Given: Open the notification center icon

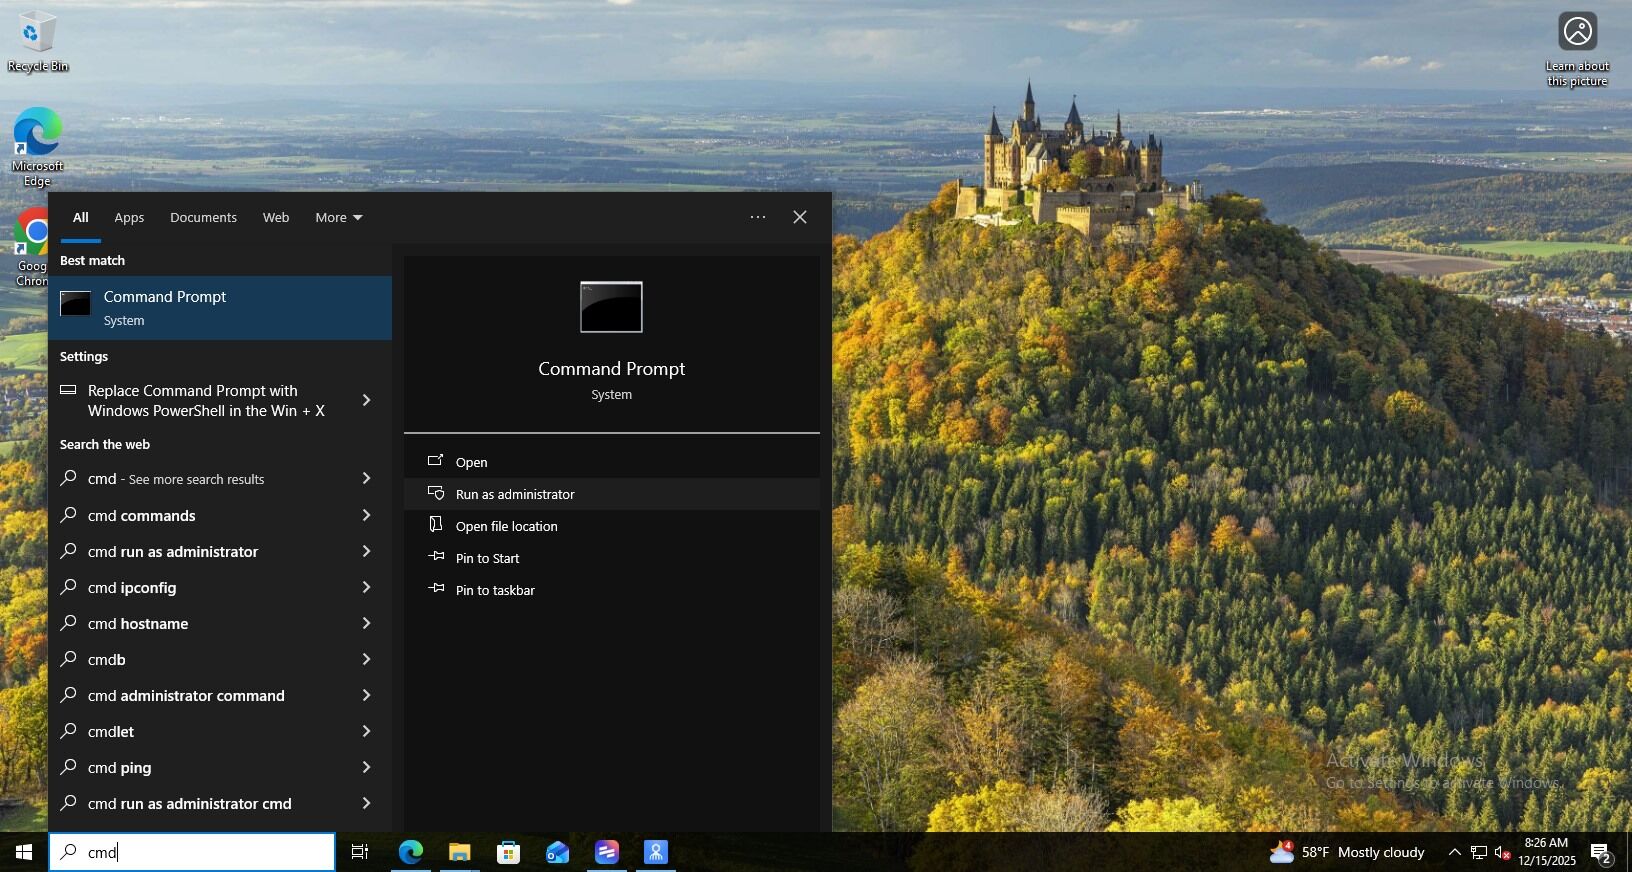Looking at the screenshot, I should point(1601,854).
